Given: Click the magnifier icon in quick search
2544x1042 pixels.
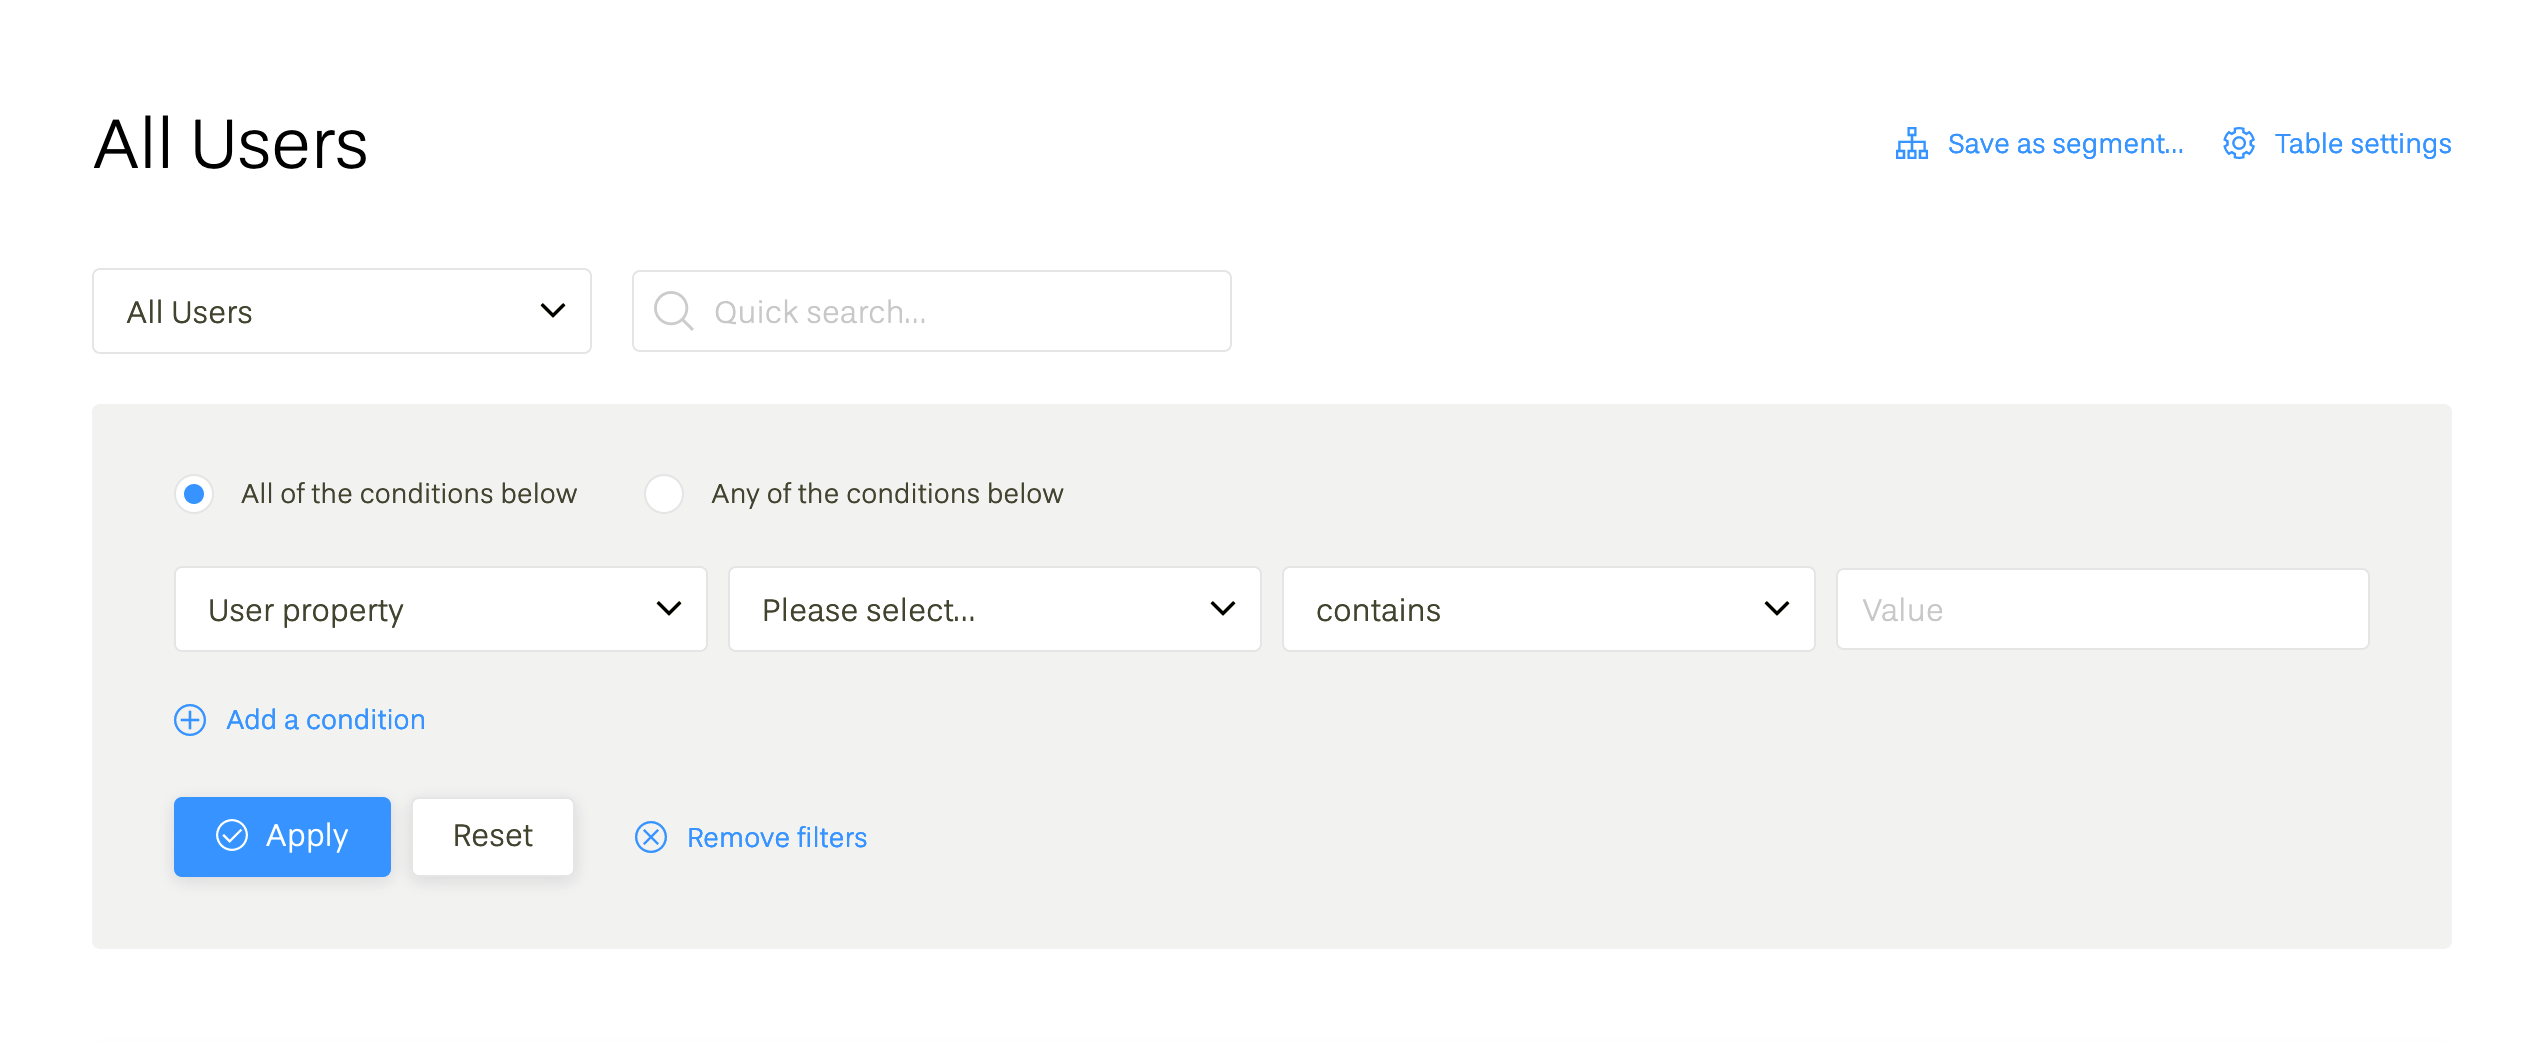Looking at the screenshot, I should (673, 311).
